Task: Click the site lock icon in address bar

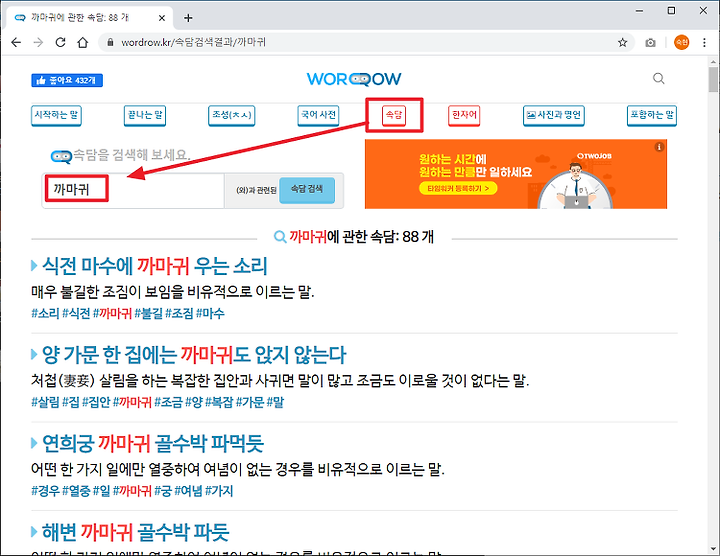Action: tap(110, 43)
